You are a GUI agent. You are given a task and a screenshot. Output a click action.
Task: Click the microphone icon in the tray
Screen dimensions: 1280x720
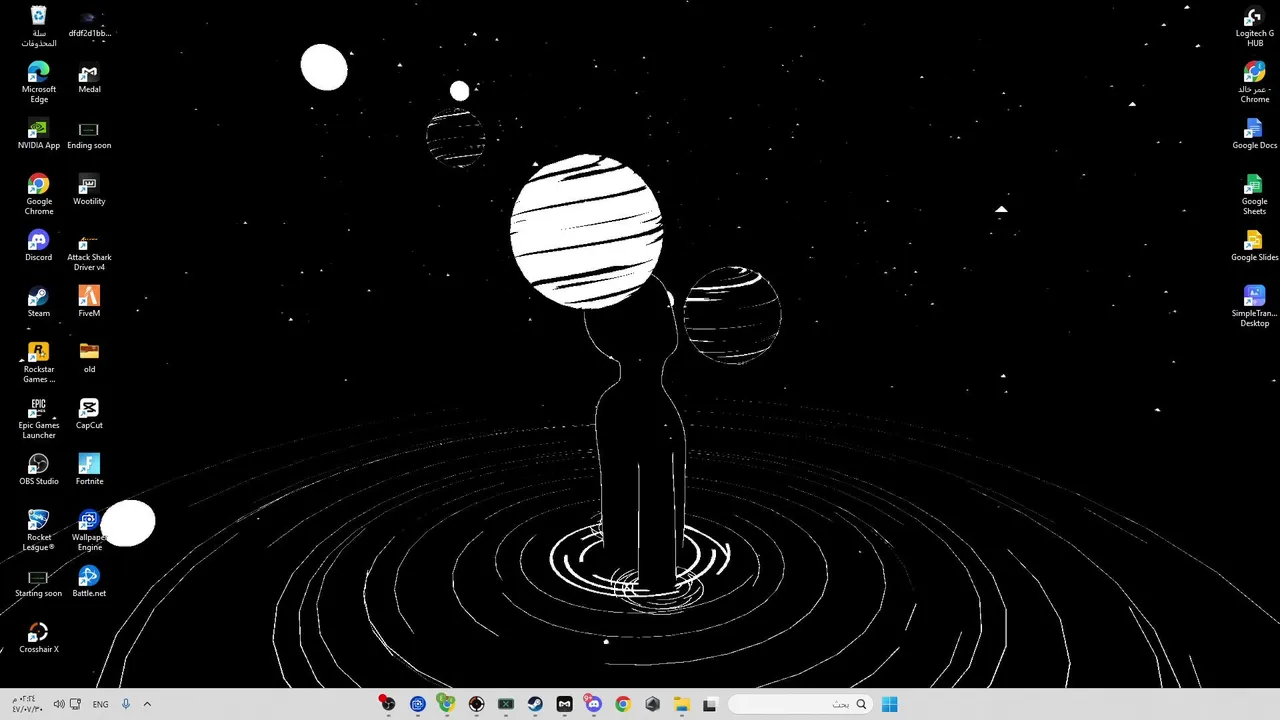(x=126, y=704)
